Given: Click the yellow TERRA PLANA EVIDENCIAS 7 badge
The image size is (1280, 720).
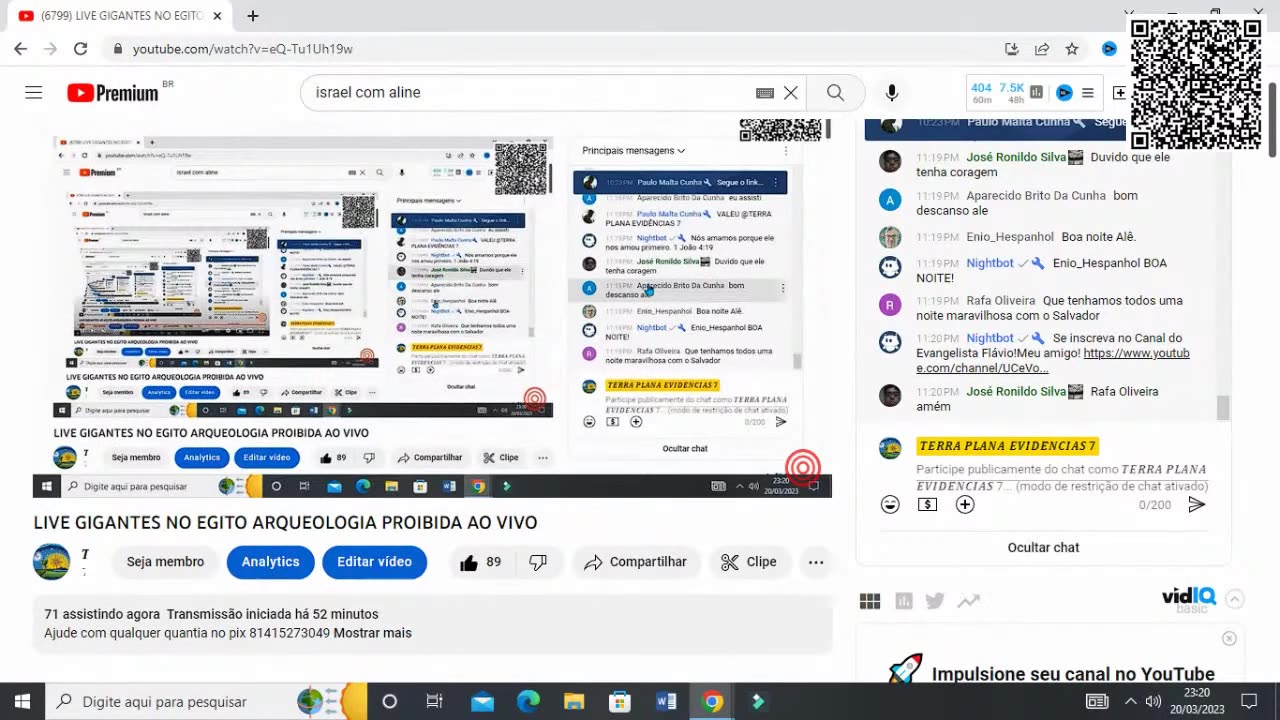Looking at the screenshot, I should (1007, 446).
